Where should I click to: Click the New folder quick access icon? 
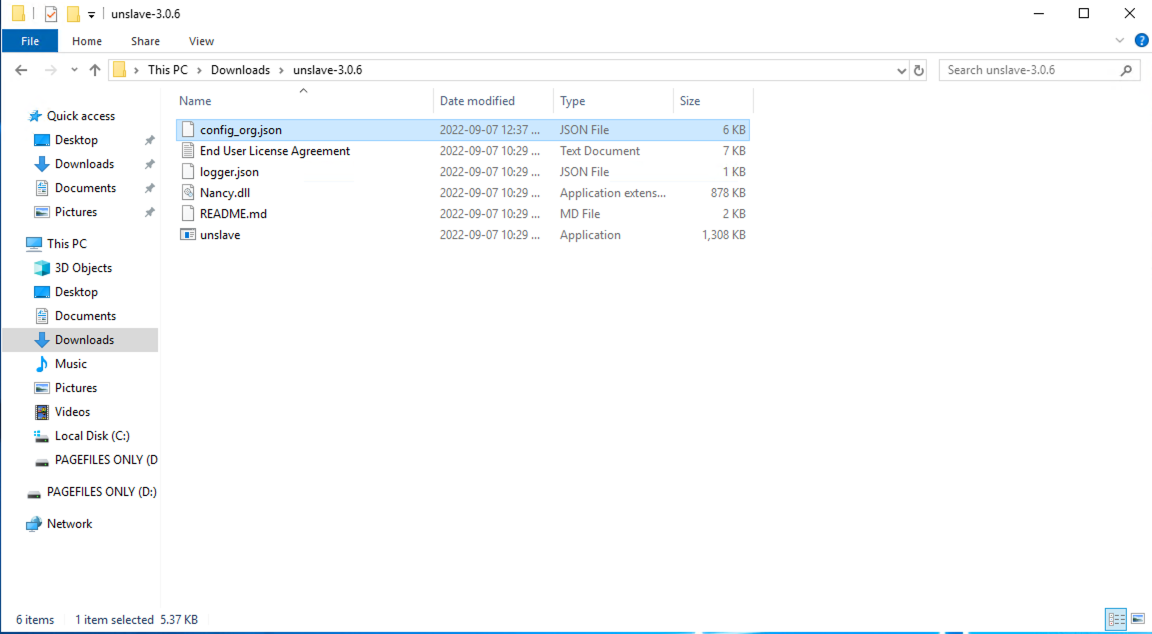tap(73, 14)
